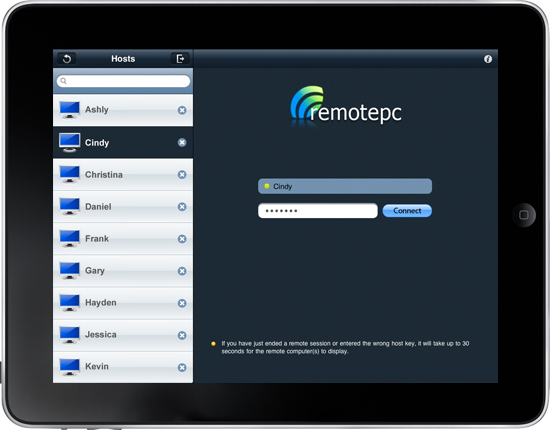Select the Ashly computer in the list
The image size is (550, 430).
pos(123,110)
